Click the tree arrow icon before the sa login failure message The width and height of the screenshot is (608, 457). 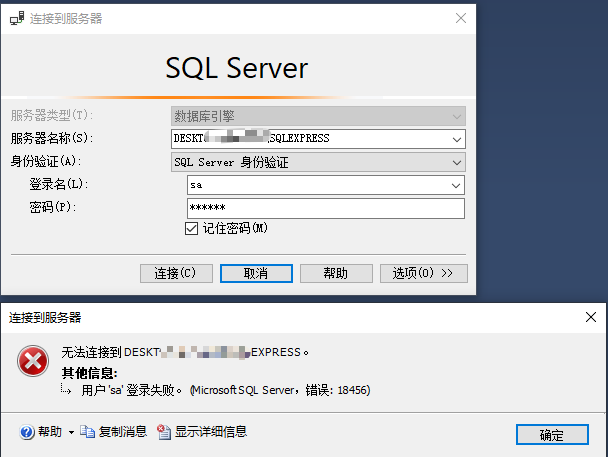click(66, 389)
